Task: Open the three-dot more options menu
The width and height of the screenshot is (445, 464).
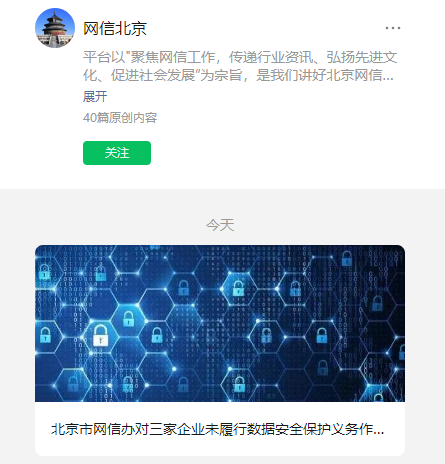Action: 393,28
